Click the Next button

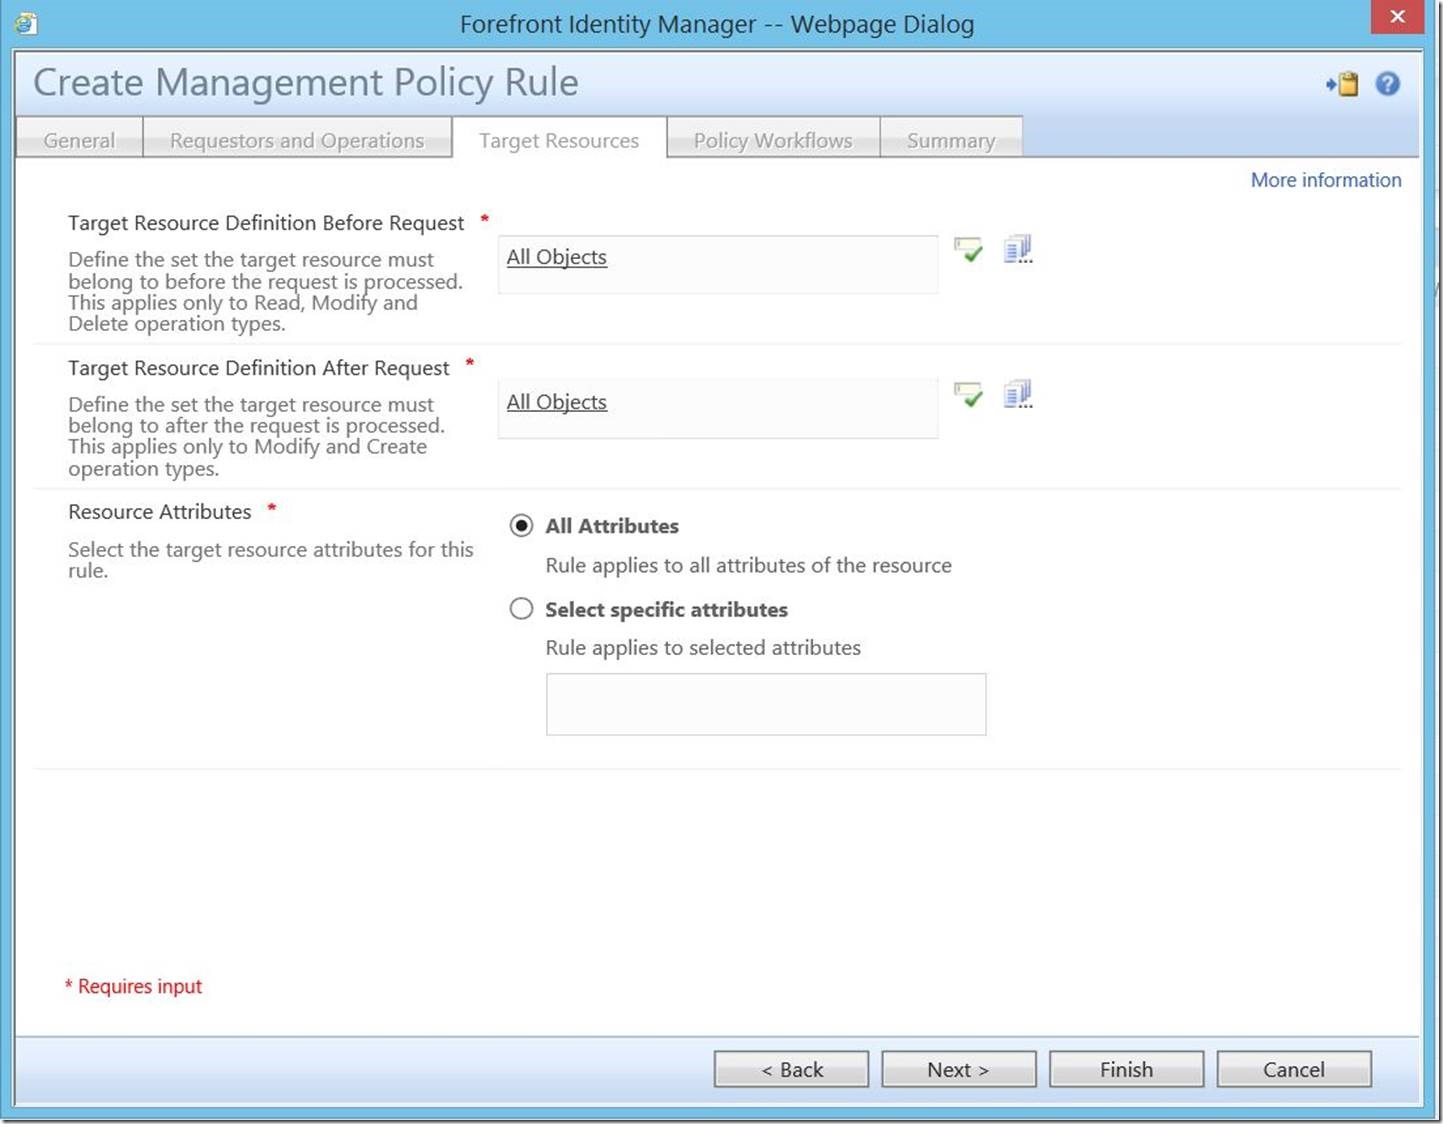(958, 1069)
